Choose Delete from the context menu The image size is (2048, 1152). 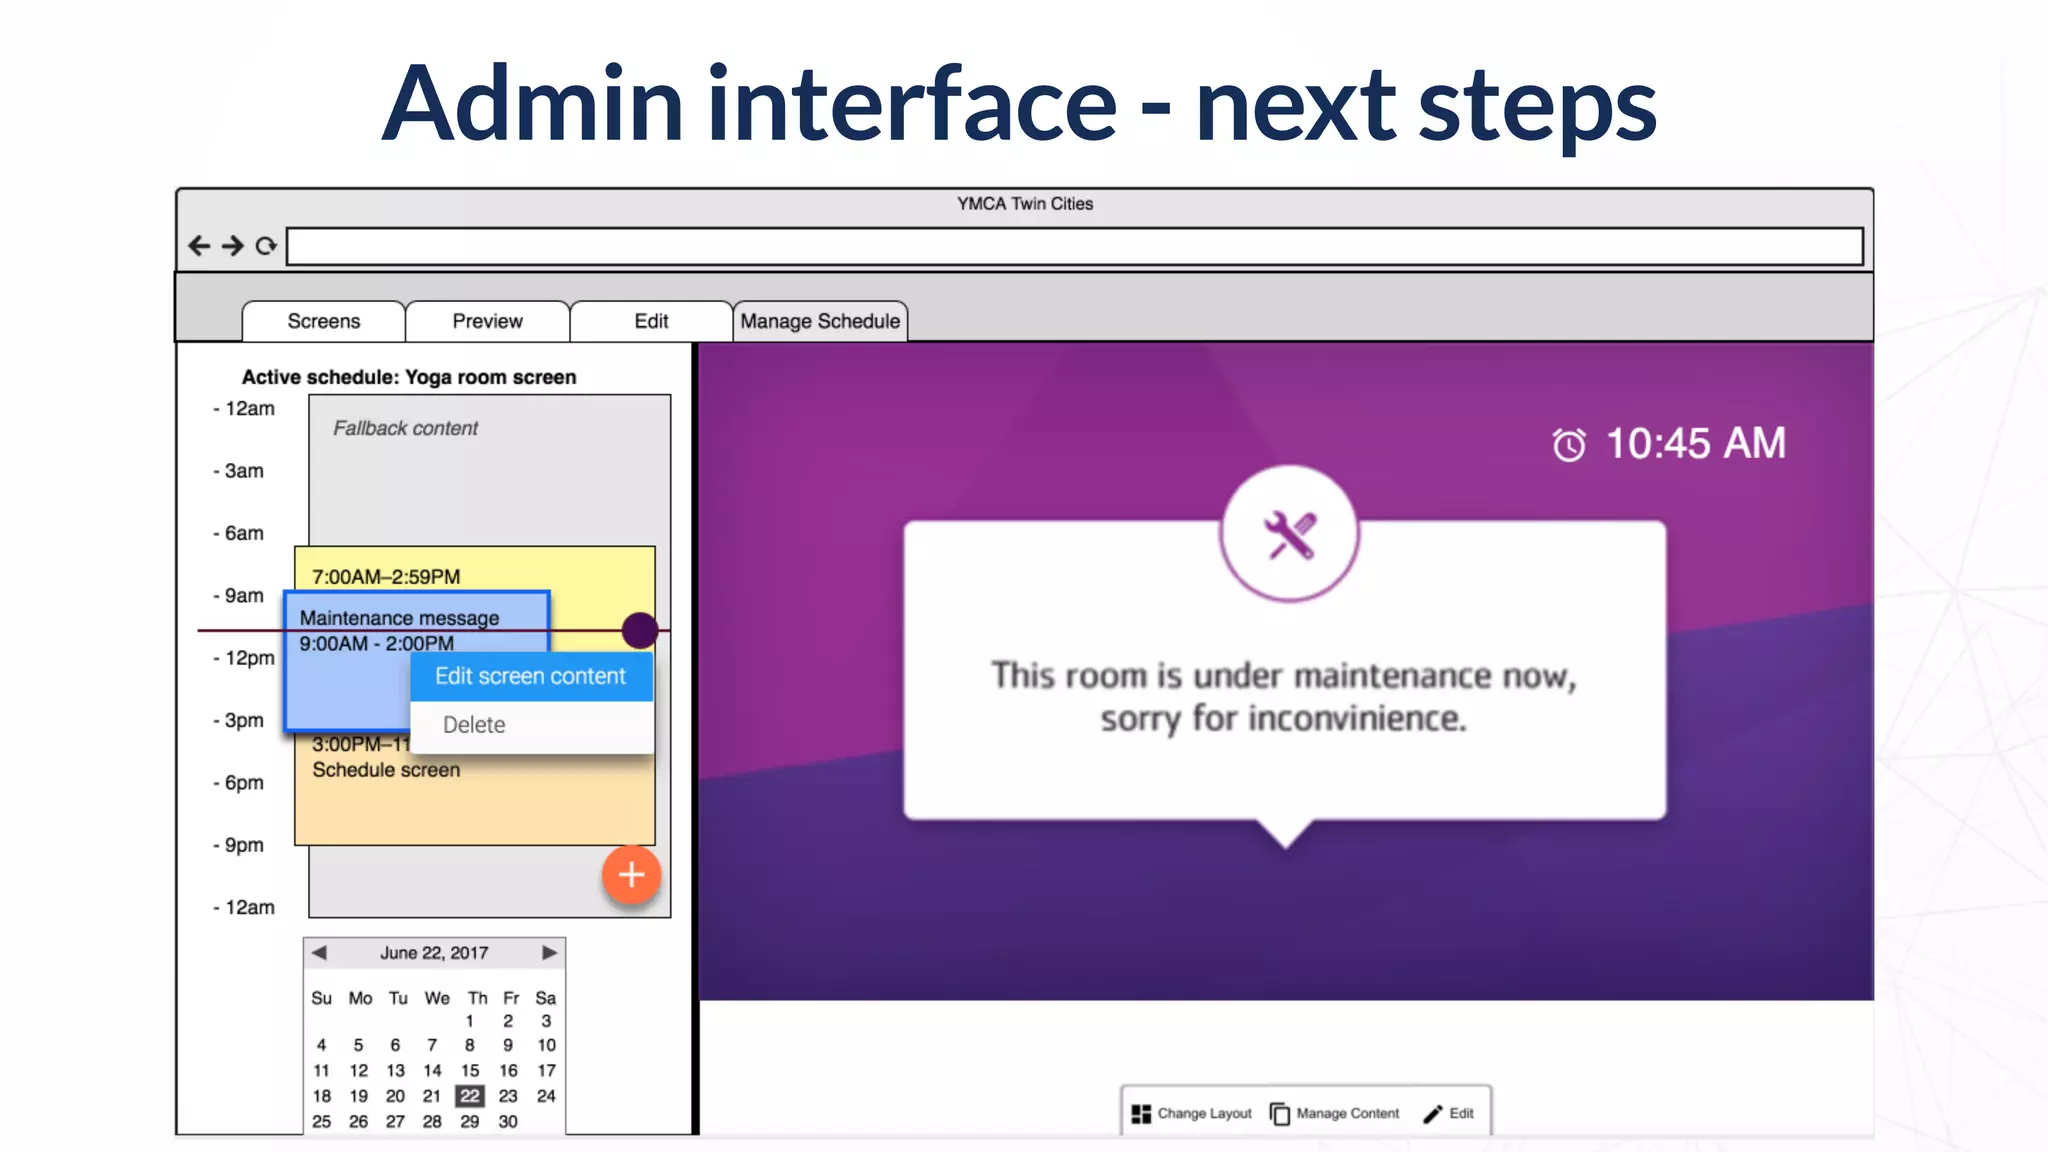tap(532, 726)
